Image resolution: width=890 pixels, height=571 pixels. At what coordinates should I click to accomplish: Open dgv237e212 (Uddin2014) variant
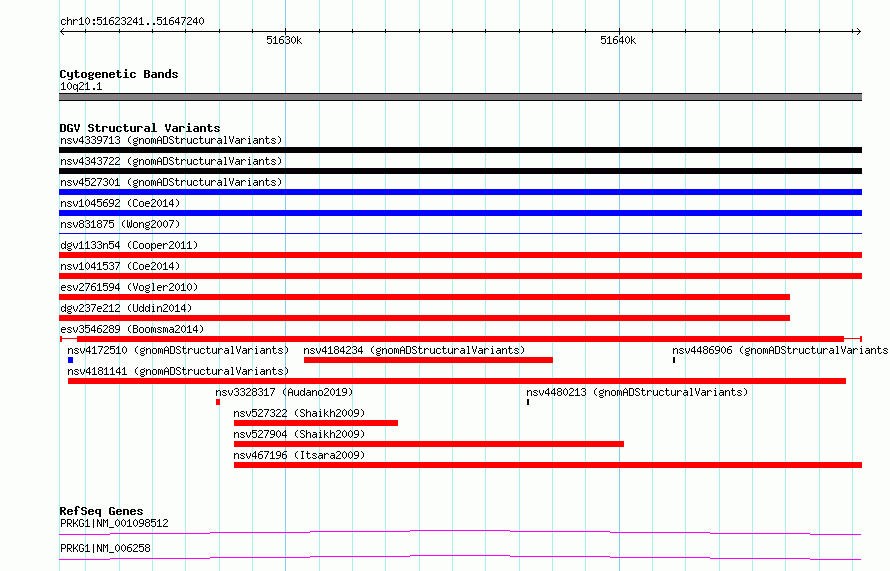126,308
